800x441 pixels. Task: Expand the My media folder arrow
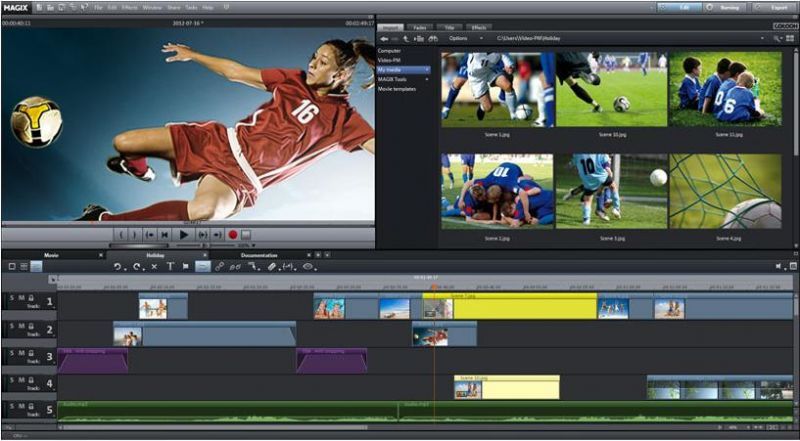pyautogui.click(x=428, y=69)
